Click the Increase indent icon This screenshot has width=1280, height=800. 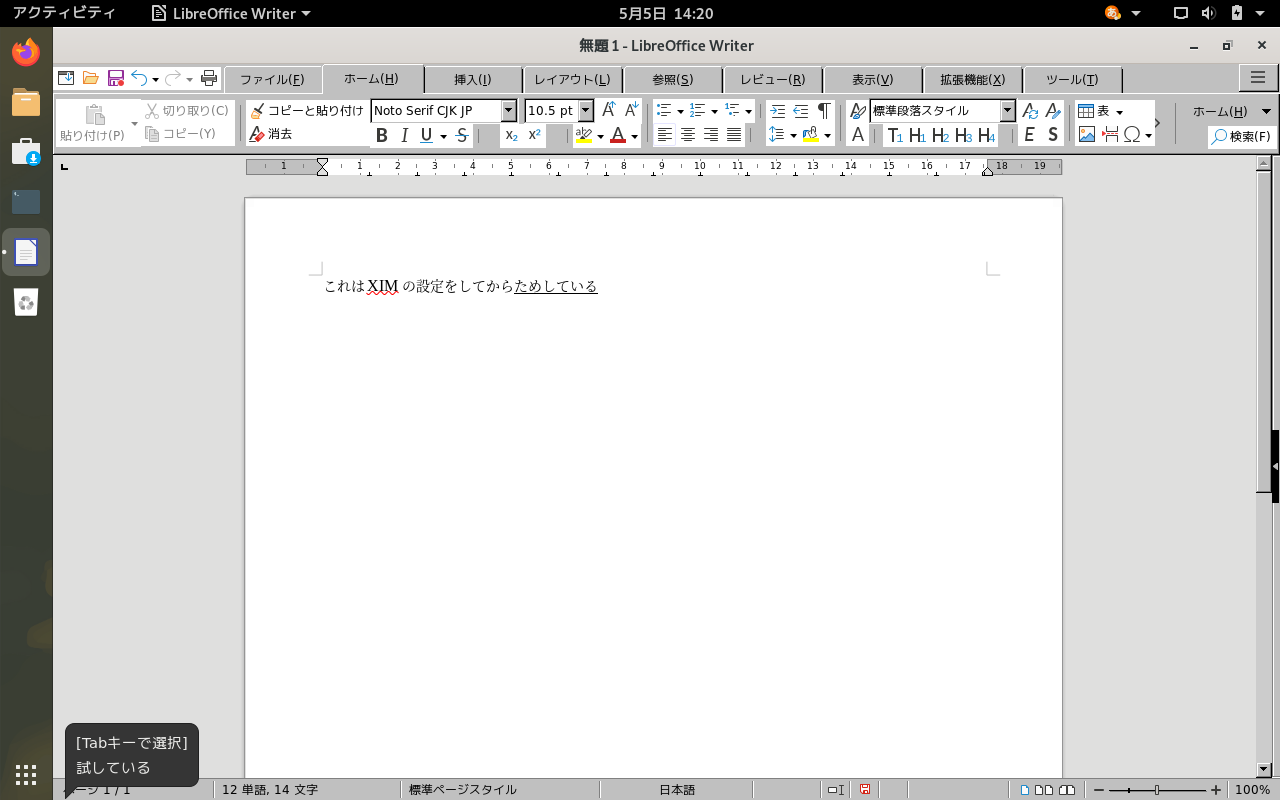point(778,111)
